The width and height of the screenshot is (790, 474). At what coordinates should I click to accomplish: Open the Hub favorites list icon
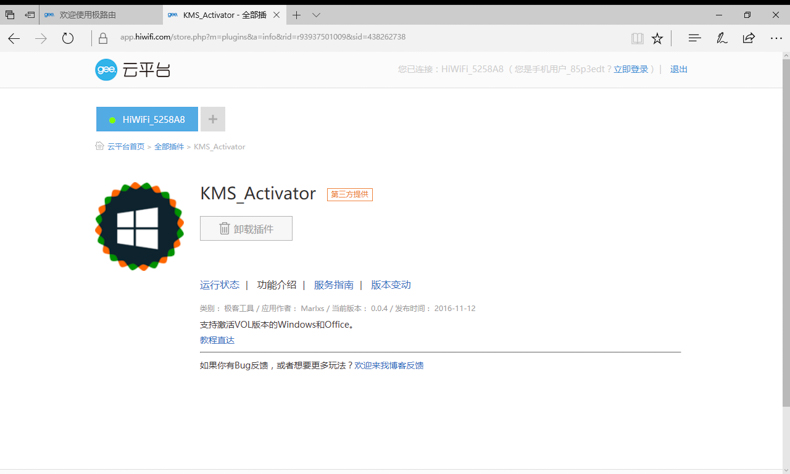coord(694,38)
